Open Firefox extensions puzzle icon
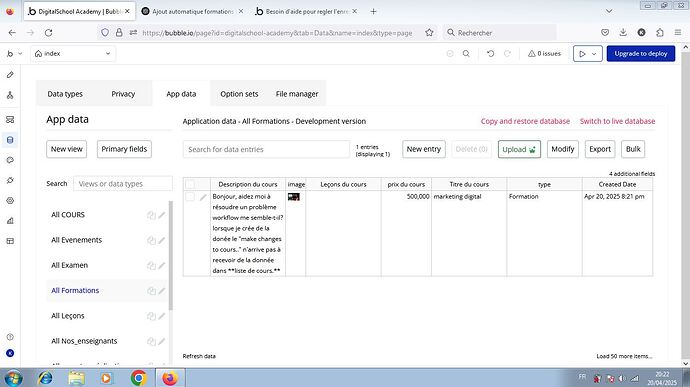This screenshot has width=690, height=387. (660, 33)
